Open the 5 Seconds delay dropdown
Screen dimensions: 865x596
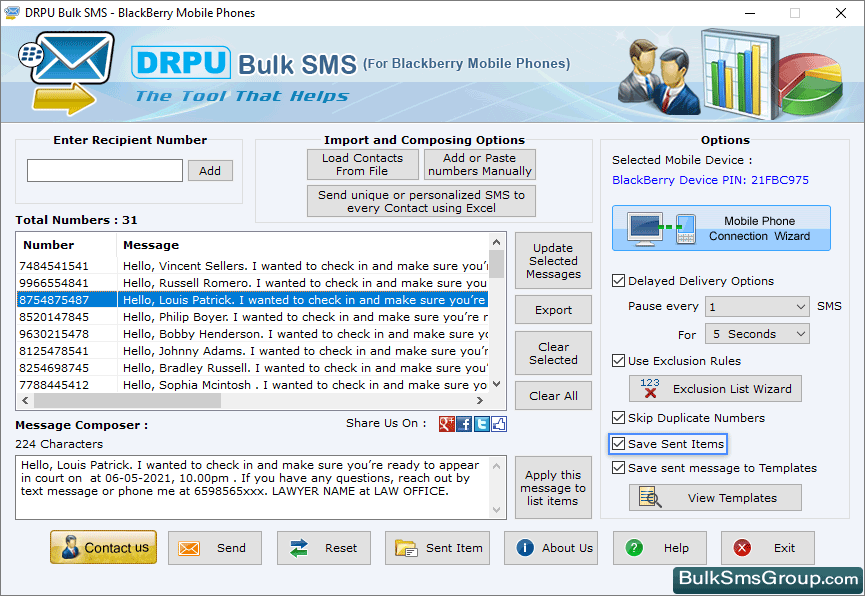tap(757, 334)
